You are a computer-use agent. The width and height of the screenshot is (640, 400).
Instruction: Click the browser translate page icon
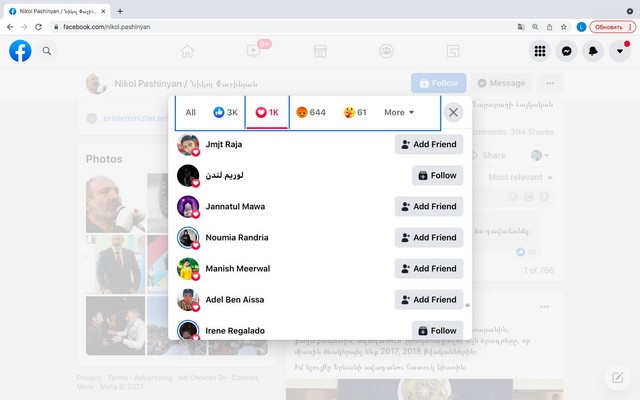click(x=521, y=27)
